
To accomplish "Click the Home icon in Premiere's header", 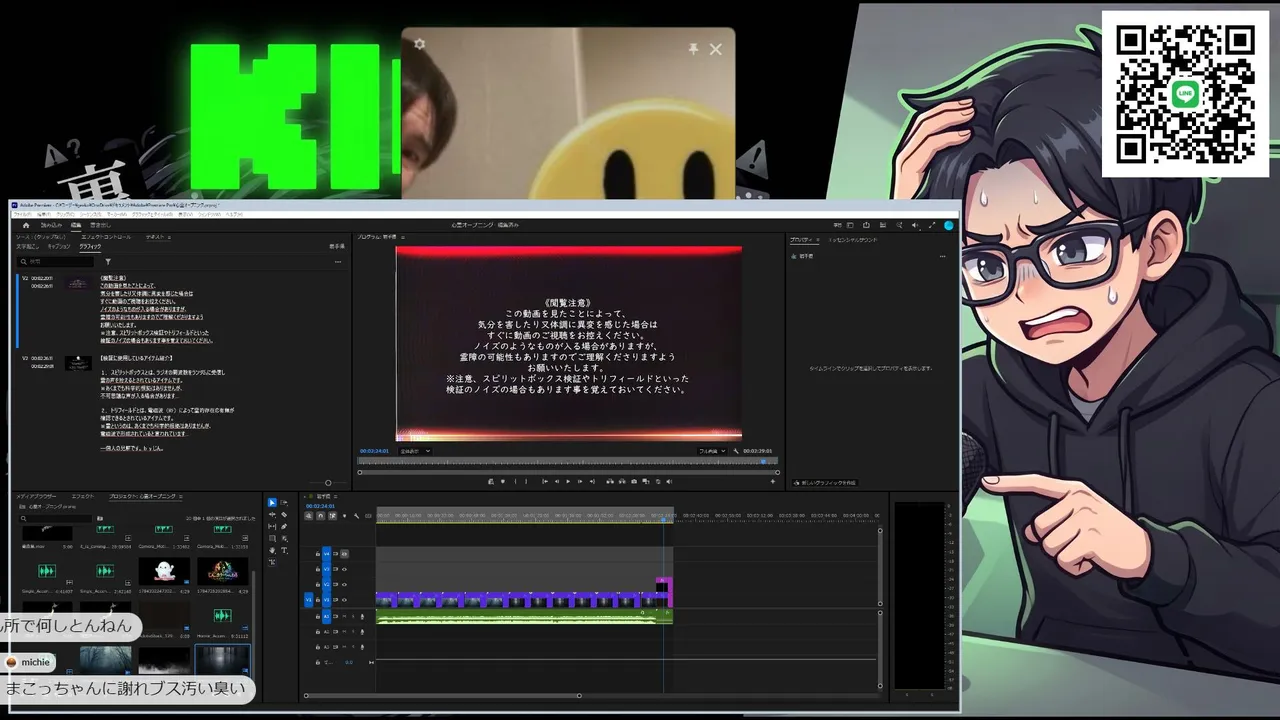I will click(x=26, y=225).
